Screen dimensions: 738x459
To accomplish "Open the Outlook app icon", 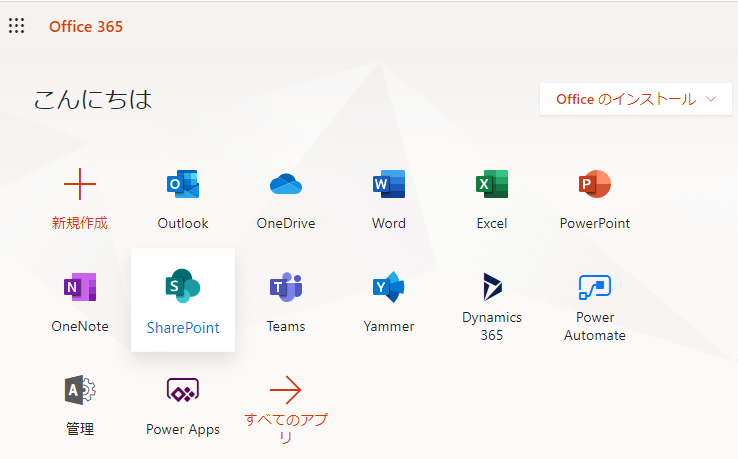I will pyautogui.click(x=183, y=184).
